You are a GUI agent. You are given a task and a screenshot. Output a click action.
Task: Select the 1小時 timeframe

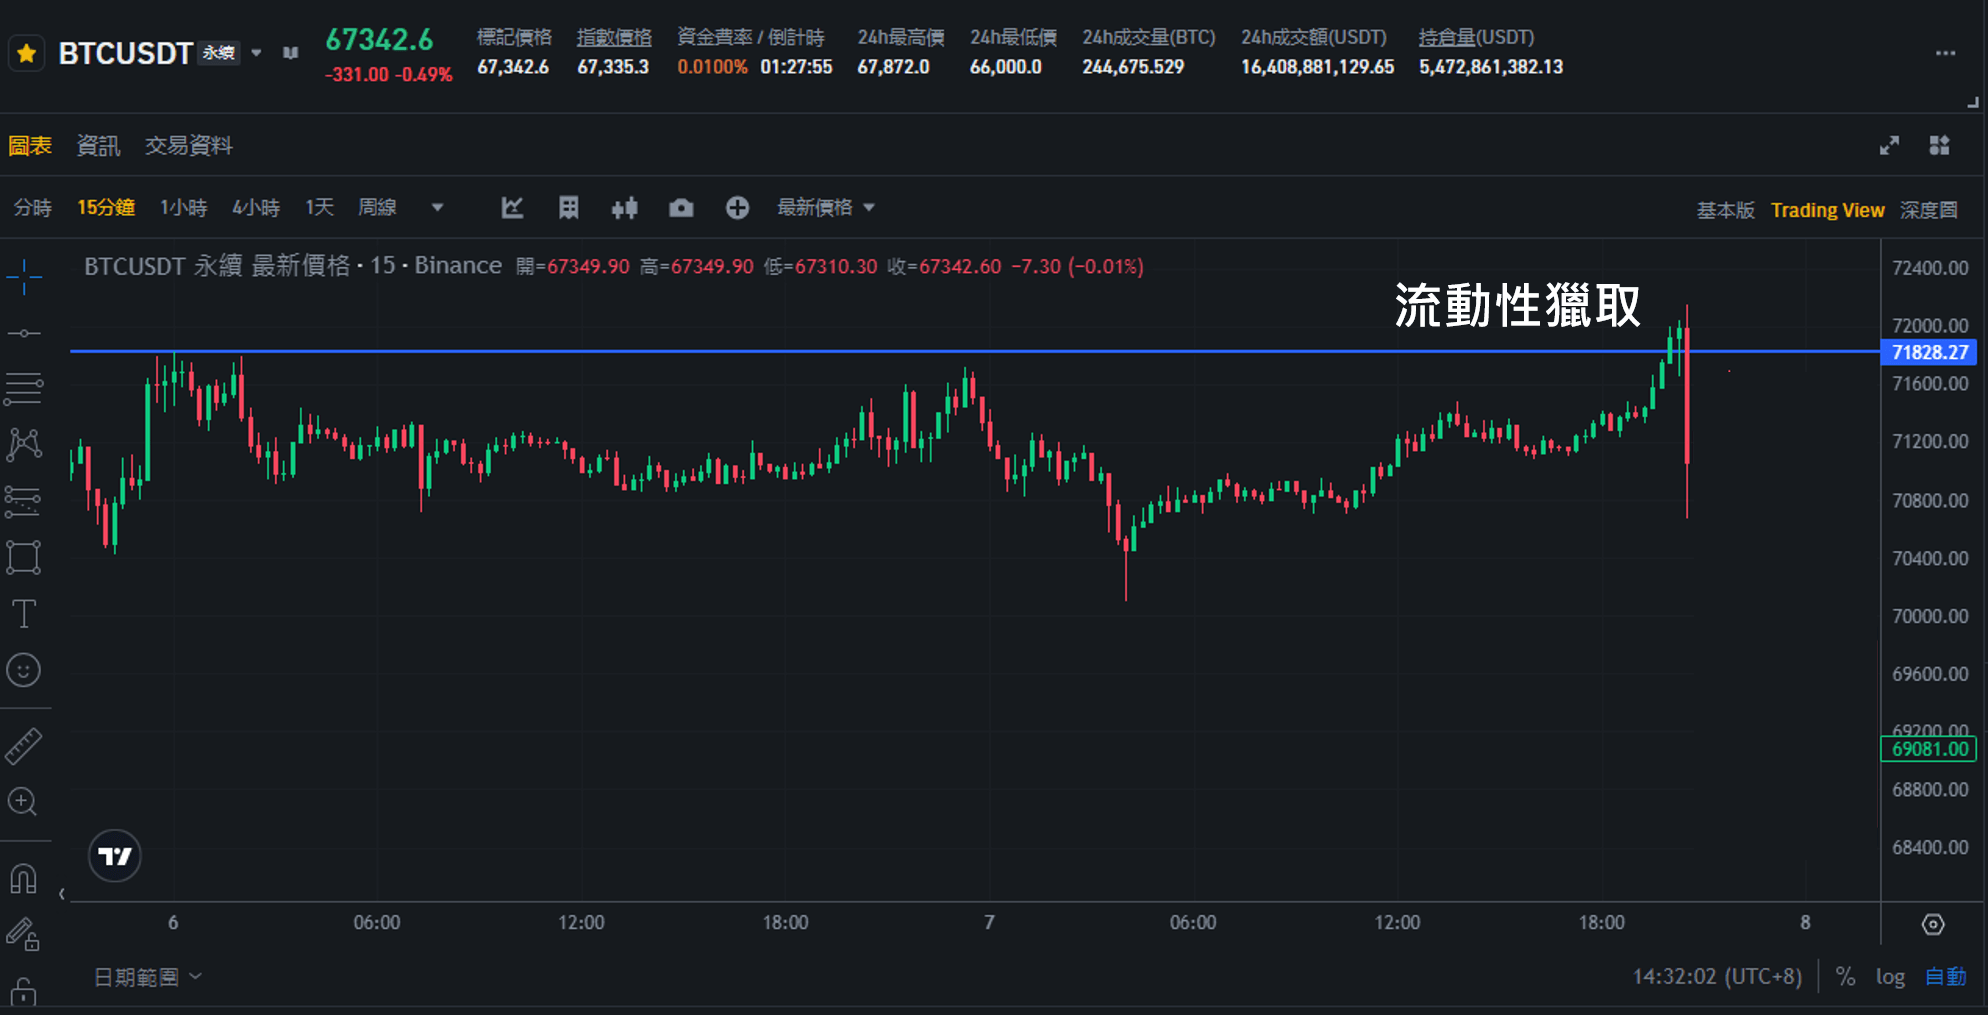[183, 208]
